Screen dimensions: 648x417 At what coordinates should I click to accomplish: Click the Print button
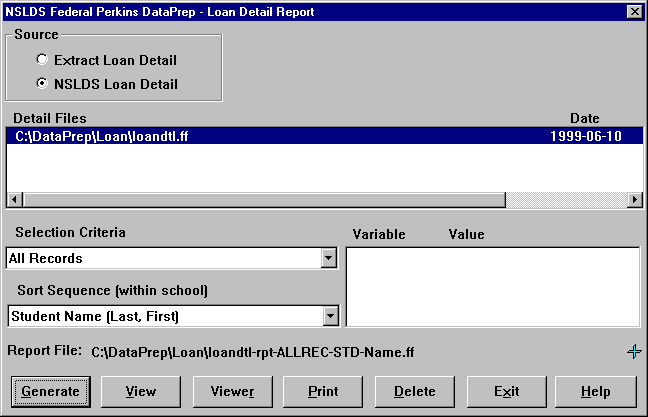point(323,391)
